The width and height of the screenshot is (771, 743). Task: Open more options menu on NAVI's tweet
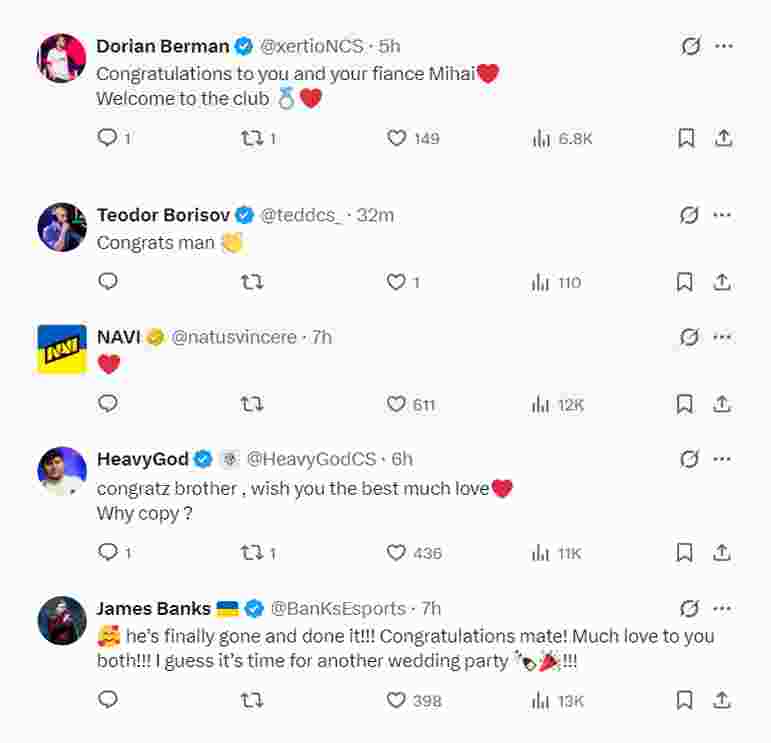[x=723, y=337]
